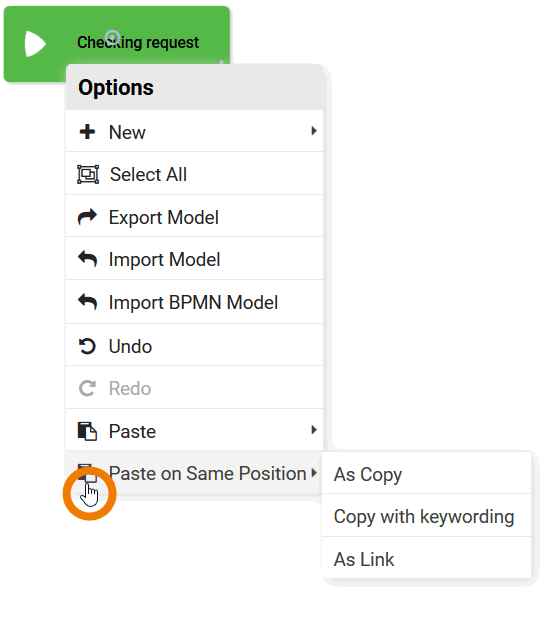Select the Export Model menu entry
Image resolution: width=542 pixels, height=636 pixels.
point(194,217)
